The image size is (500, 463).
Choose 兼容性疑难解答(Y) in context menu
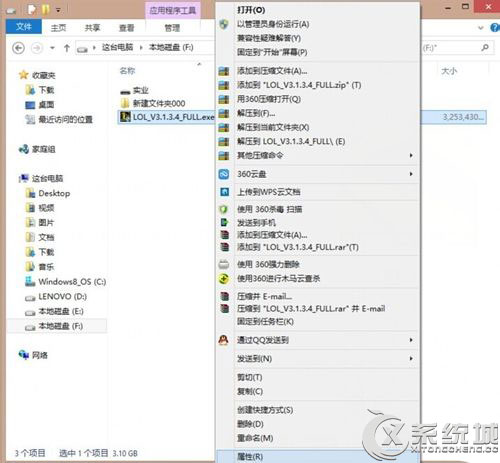tap(269, 38)
